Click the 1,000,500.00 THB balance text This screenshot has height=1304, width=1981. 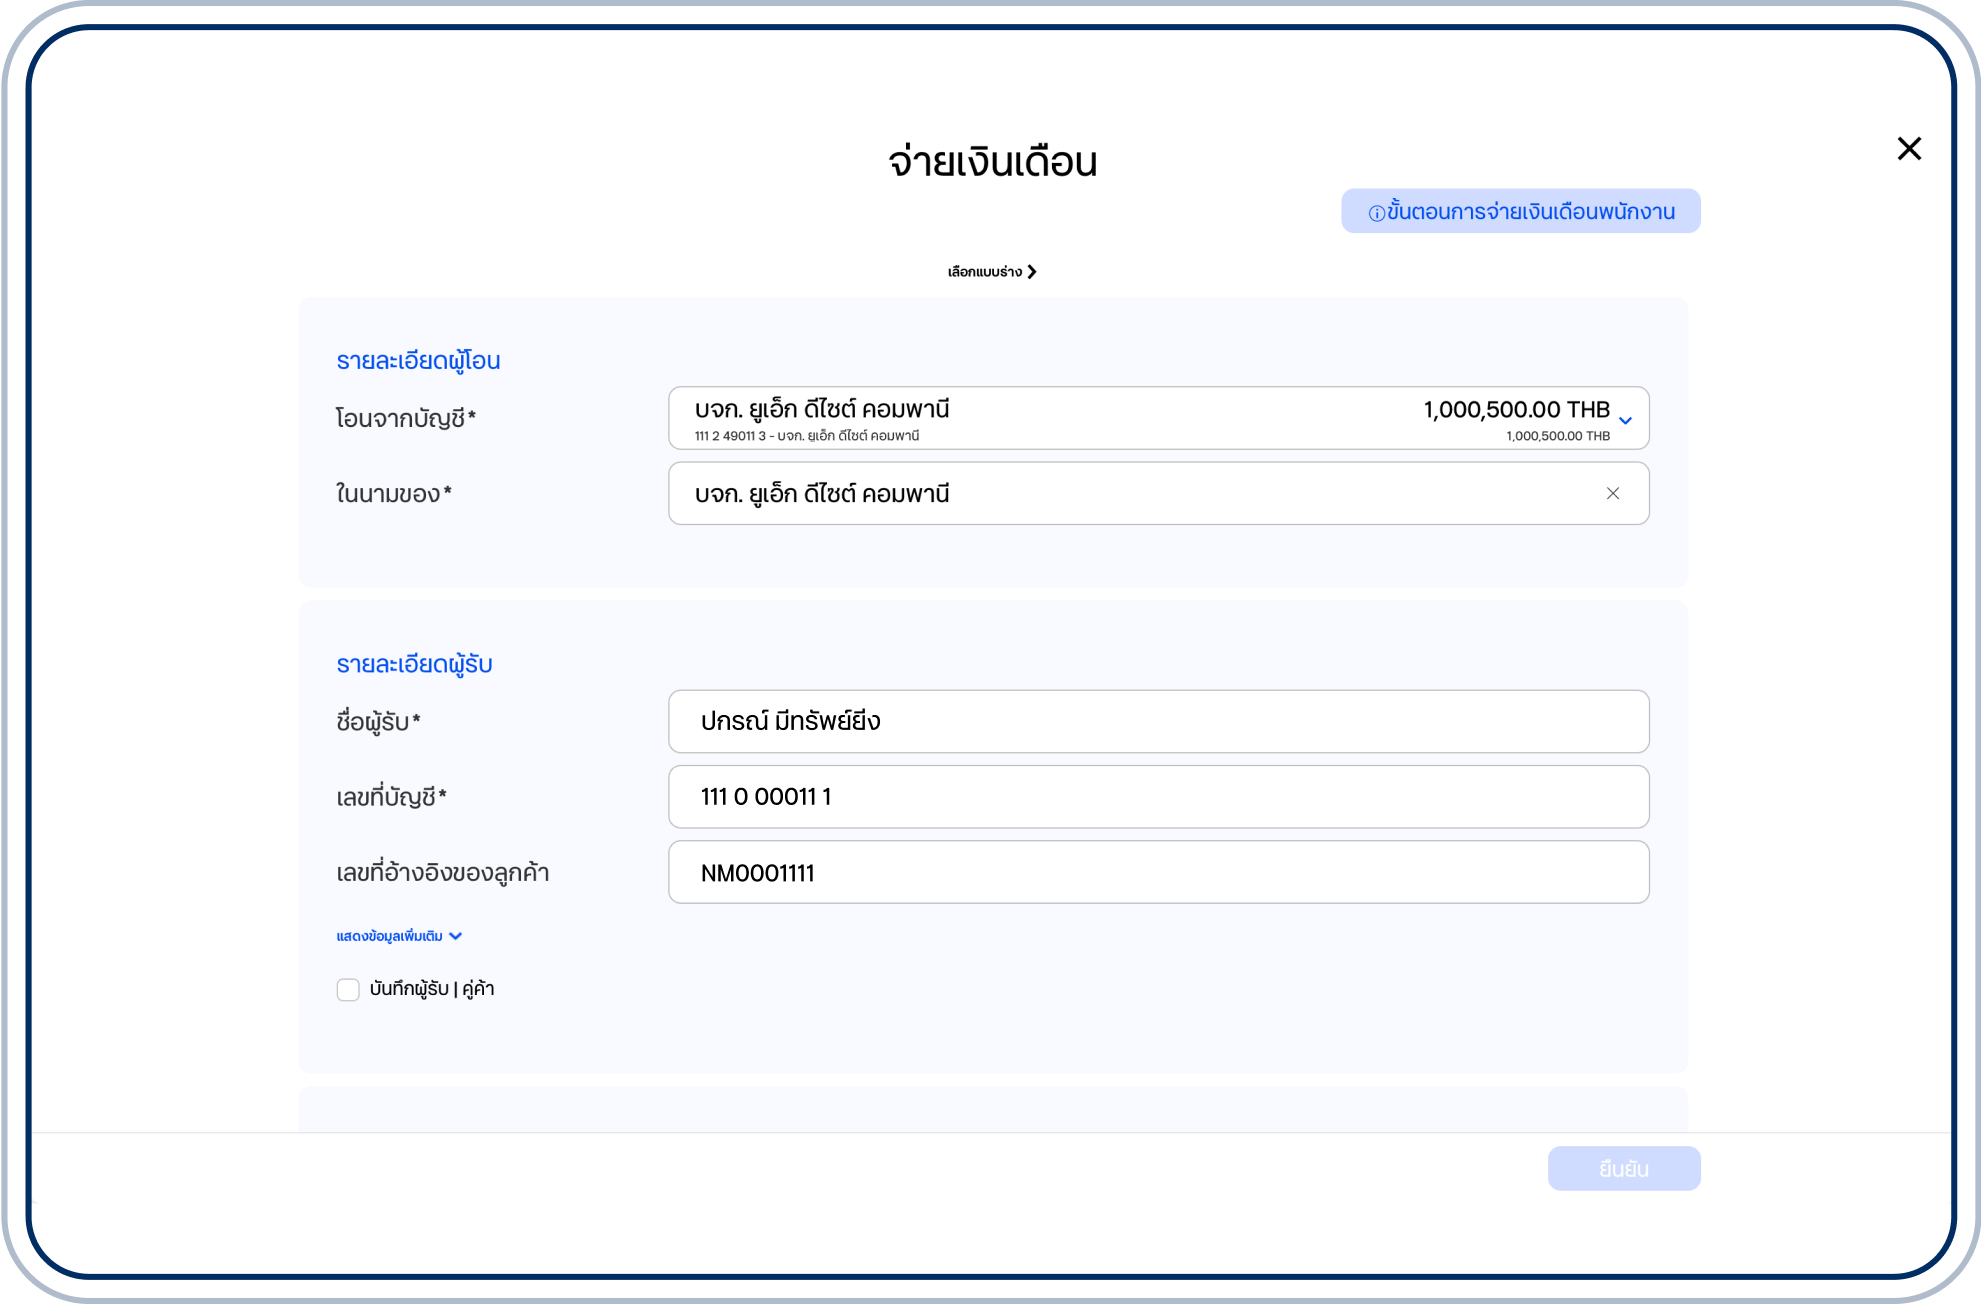1515,409
